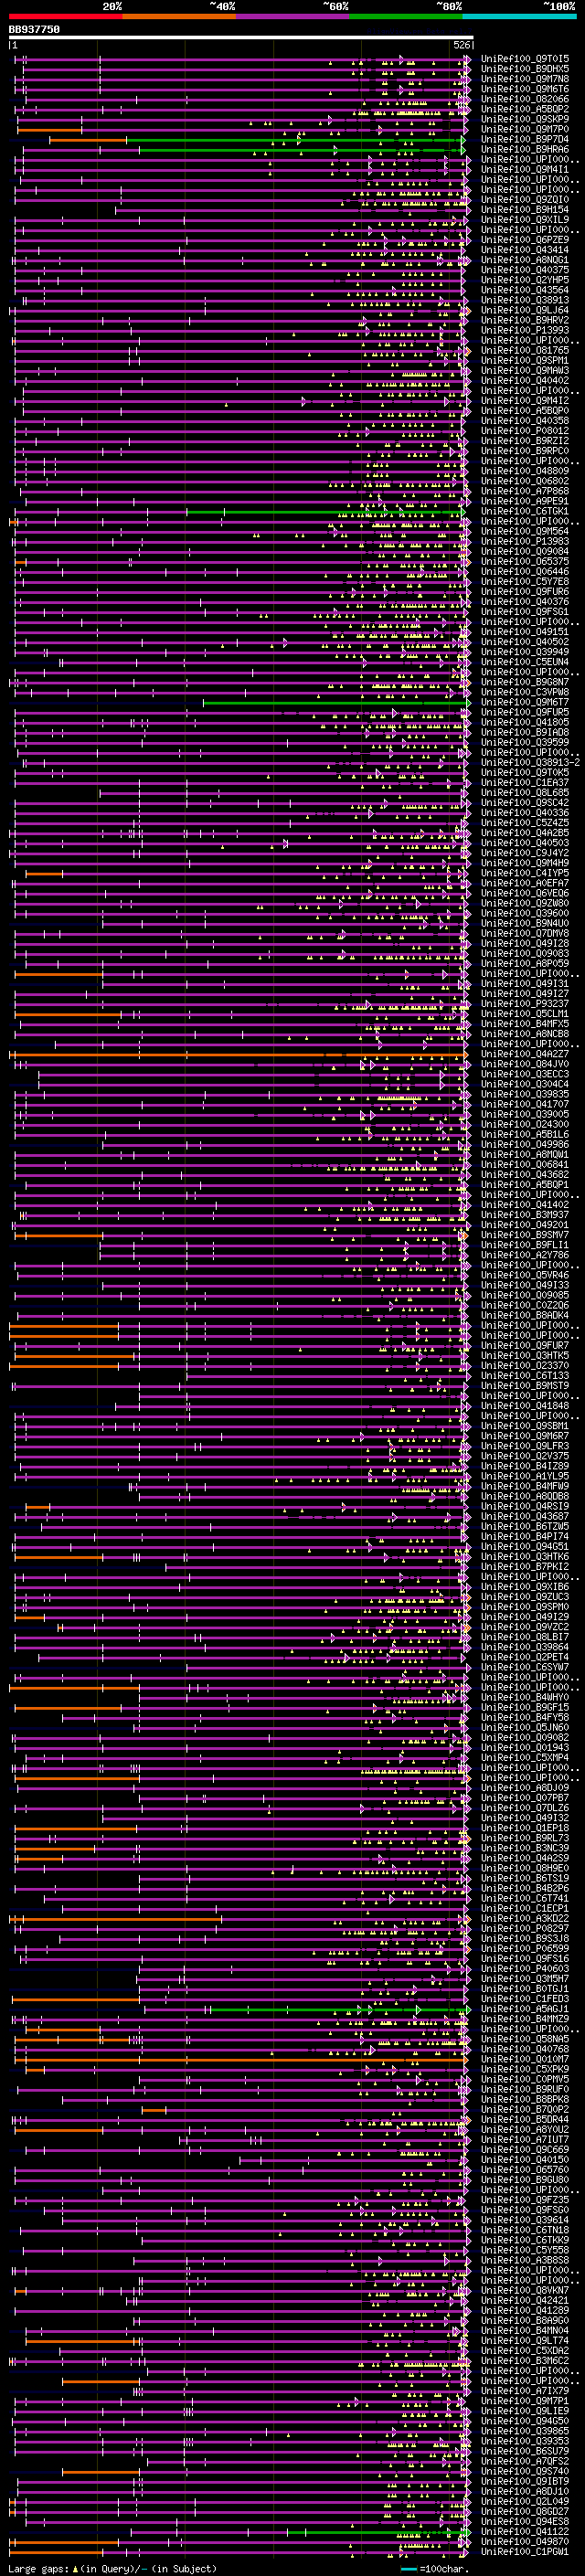Select the UniRef100_Q5CLM1 label
This screenshot has height=2576, width=585.
tap(525, 1014)
